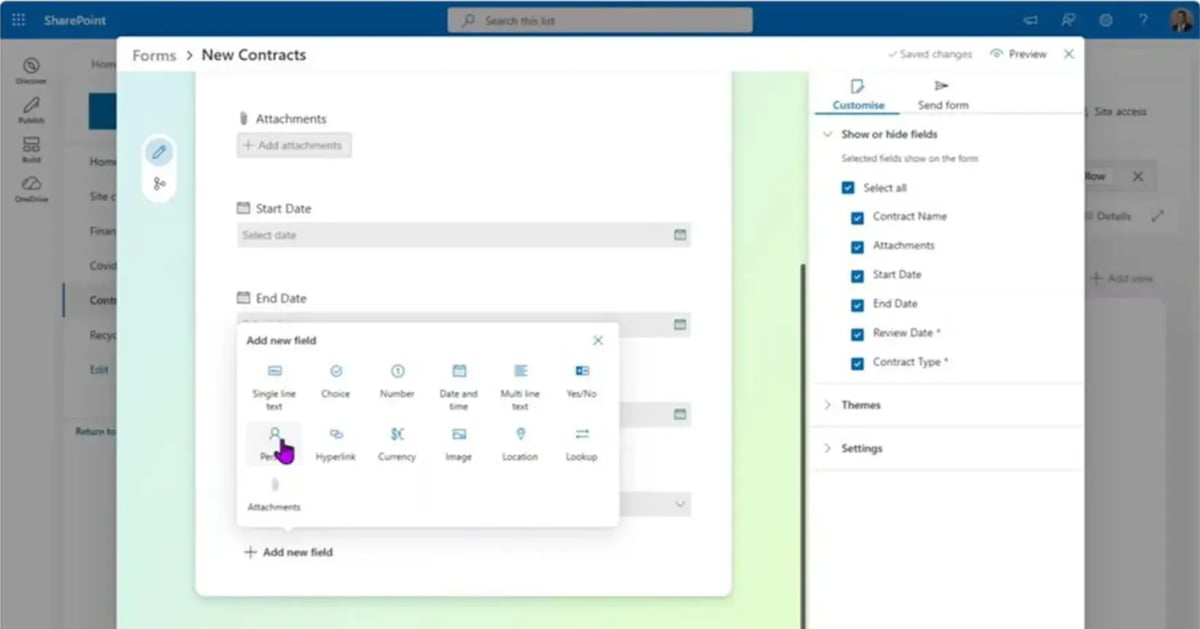
Task: Switch to the Customise tab
Action: (x=857, y=94)
